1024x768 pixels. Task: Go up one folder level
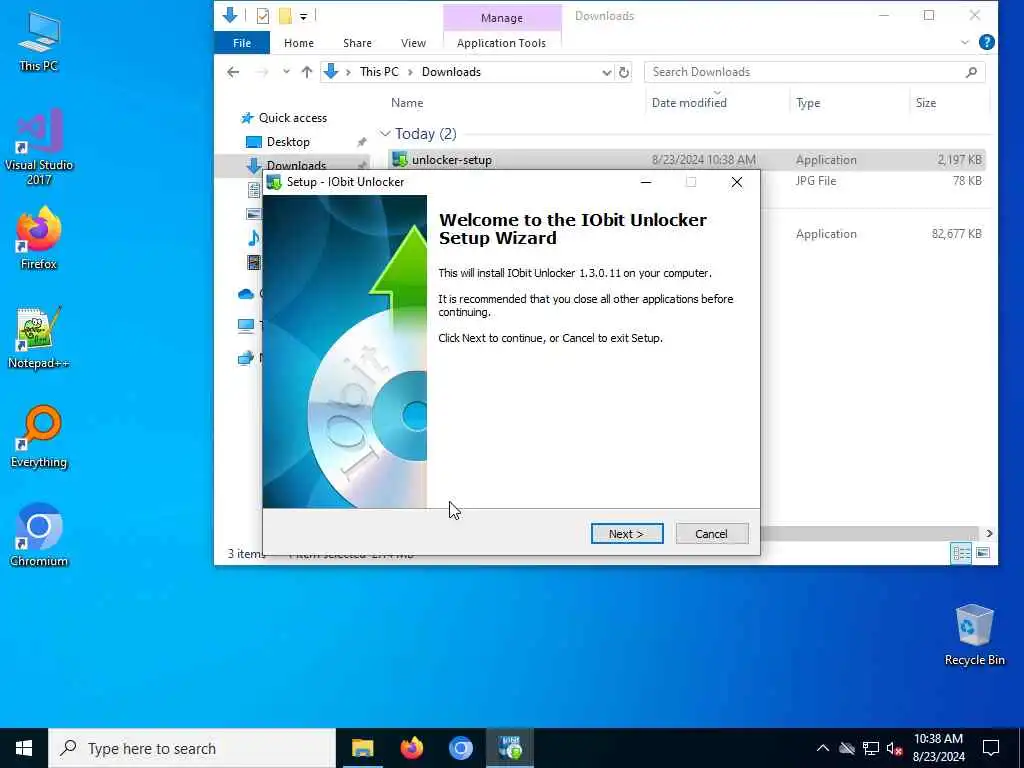pos(307,72)
